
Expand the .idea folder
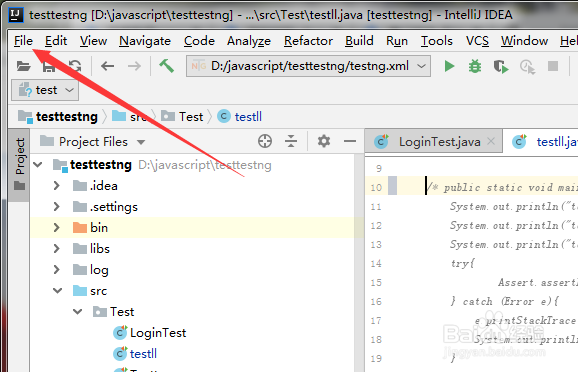click(x=56, y=186)
